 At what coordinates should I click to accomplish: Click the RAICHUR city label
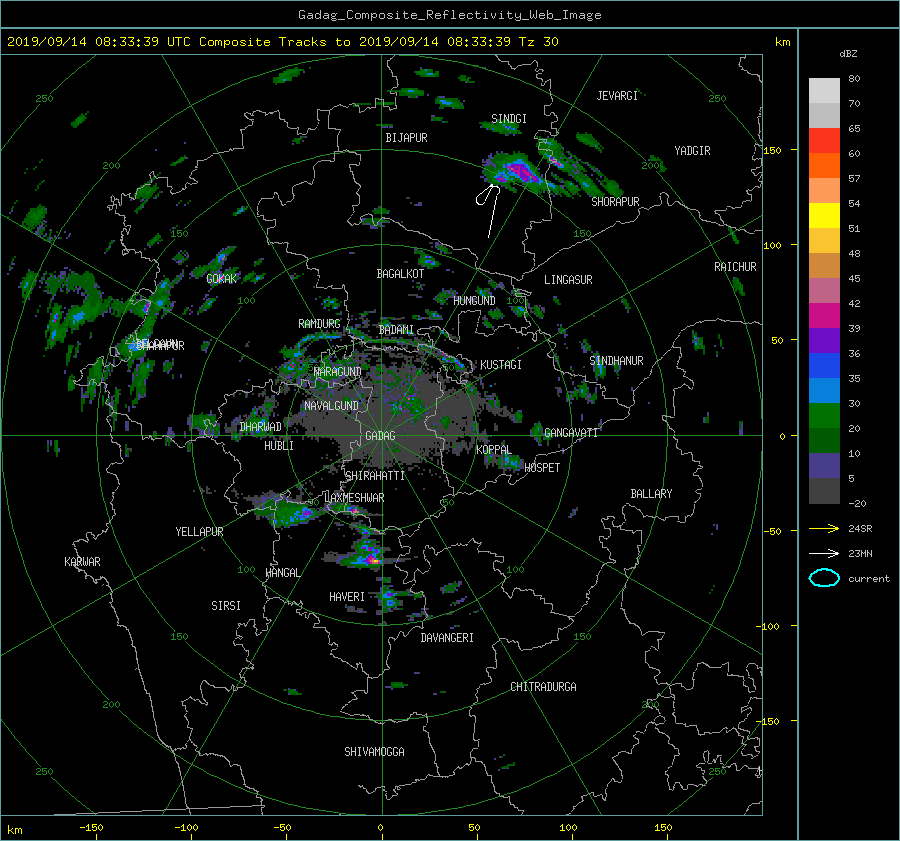coord(735,267)
